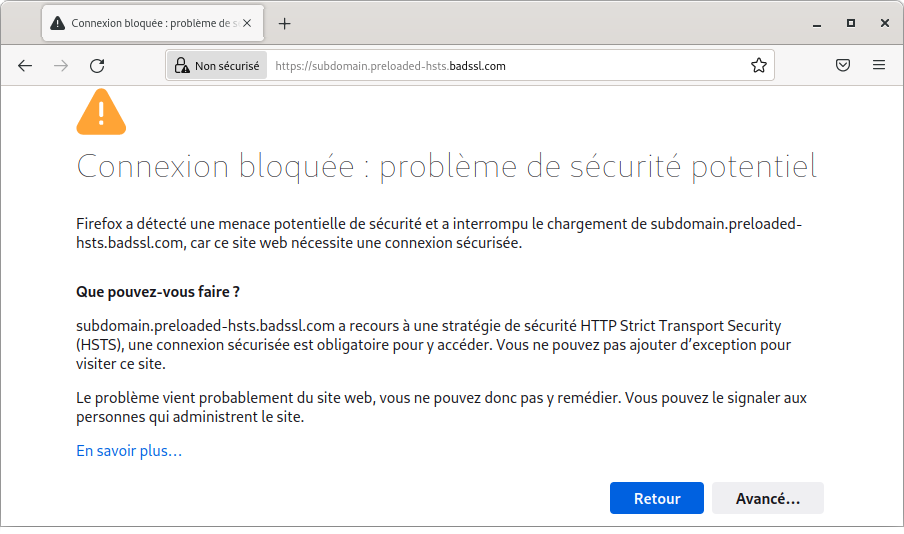
Task: Click the crossed-out padlock security icon
Action: click(181, 66)
